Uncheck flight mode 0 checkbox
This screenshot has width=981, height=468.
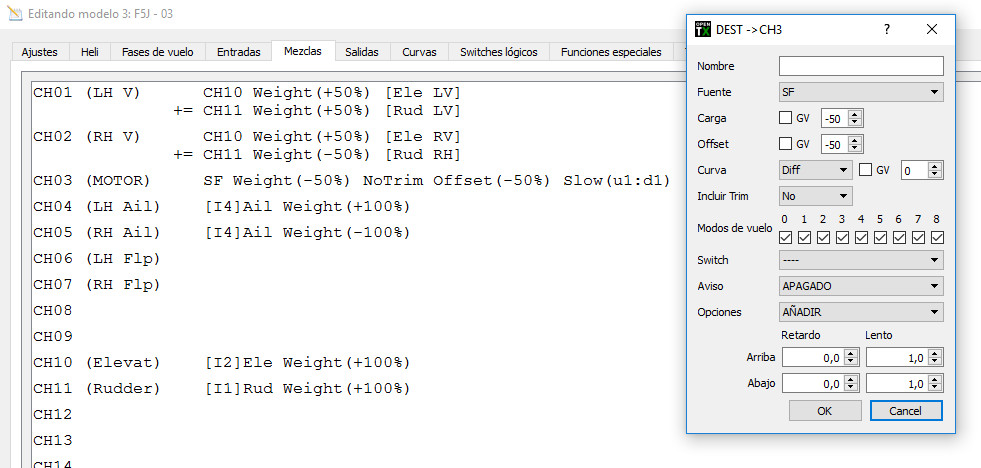click(x=785, y=238)
